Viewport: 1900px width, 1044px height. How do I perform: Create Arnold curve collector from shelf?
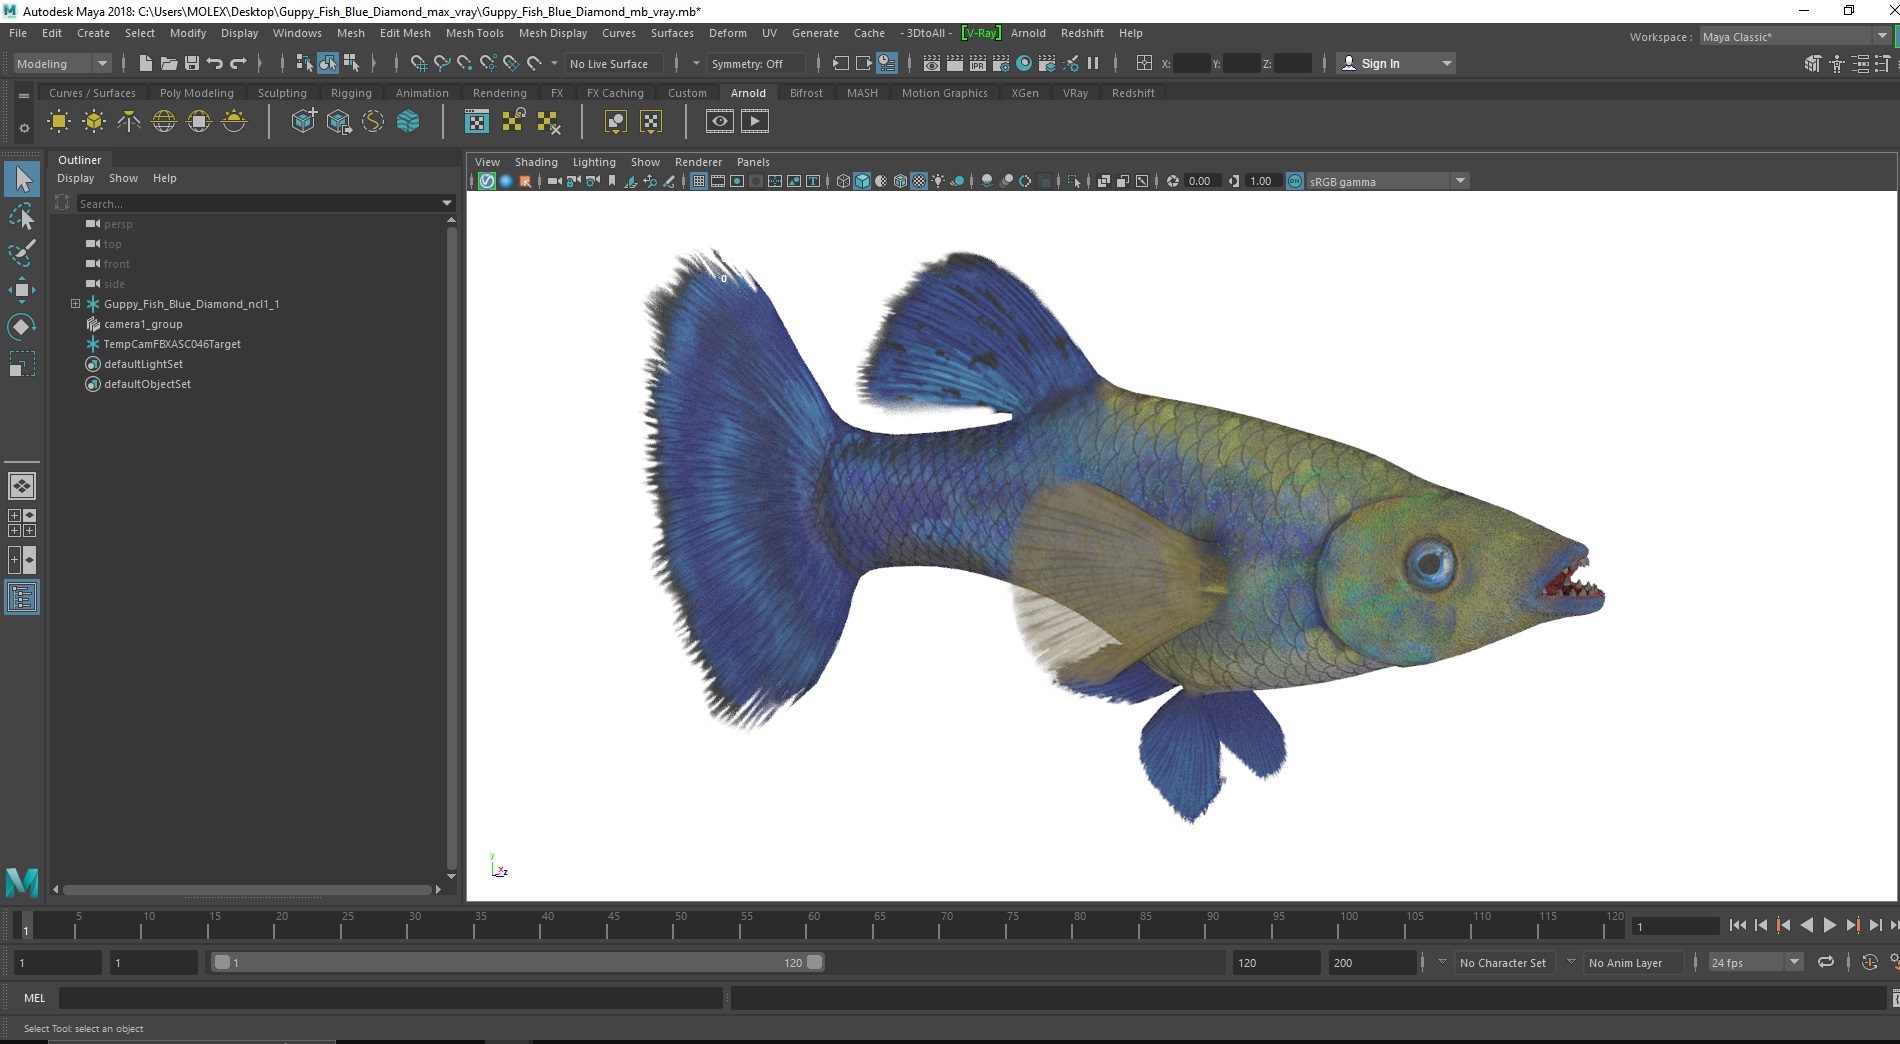pos(373,122)
